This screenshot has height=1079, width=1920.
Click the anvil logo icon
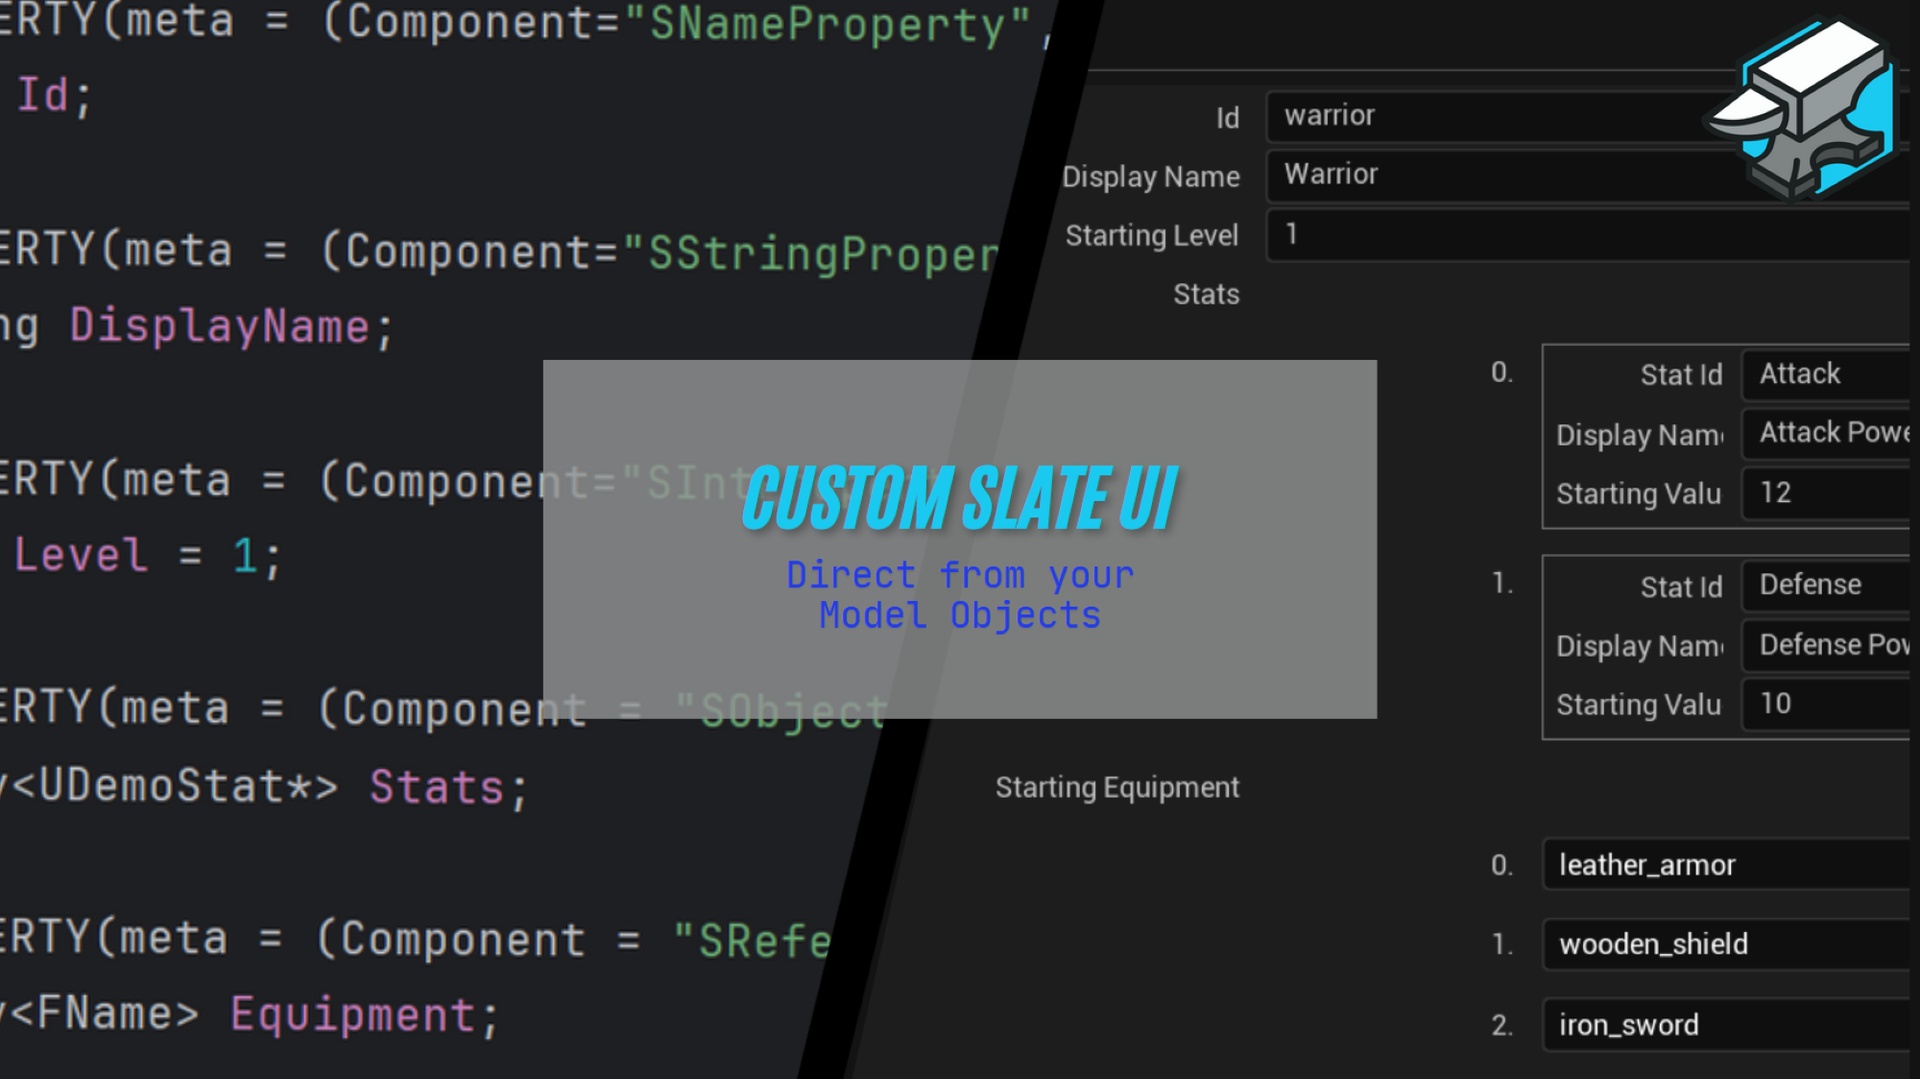pos(1803,108)
